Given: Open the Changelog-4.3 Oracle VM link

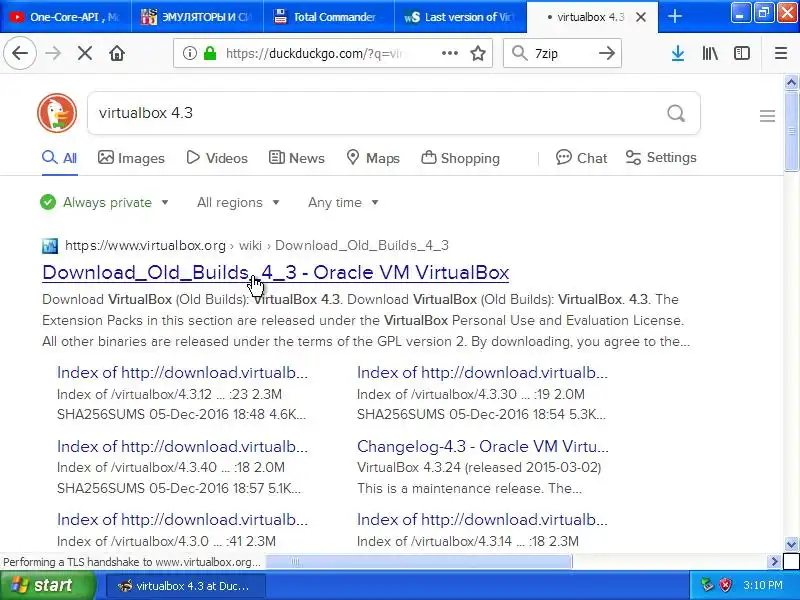Looking at the screenshot, I should coord(483,446).
